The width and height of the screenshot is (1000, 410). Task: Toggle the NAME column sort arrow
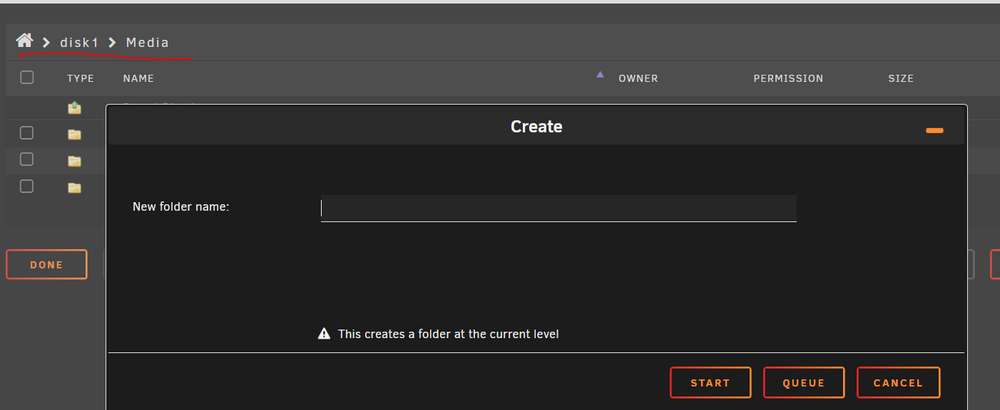pos(599,75)
